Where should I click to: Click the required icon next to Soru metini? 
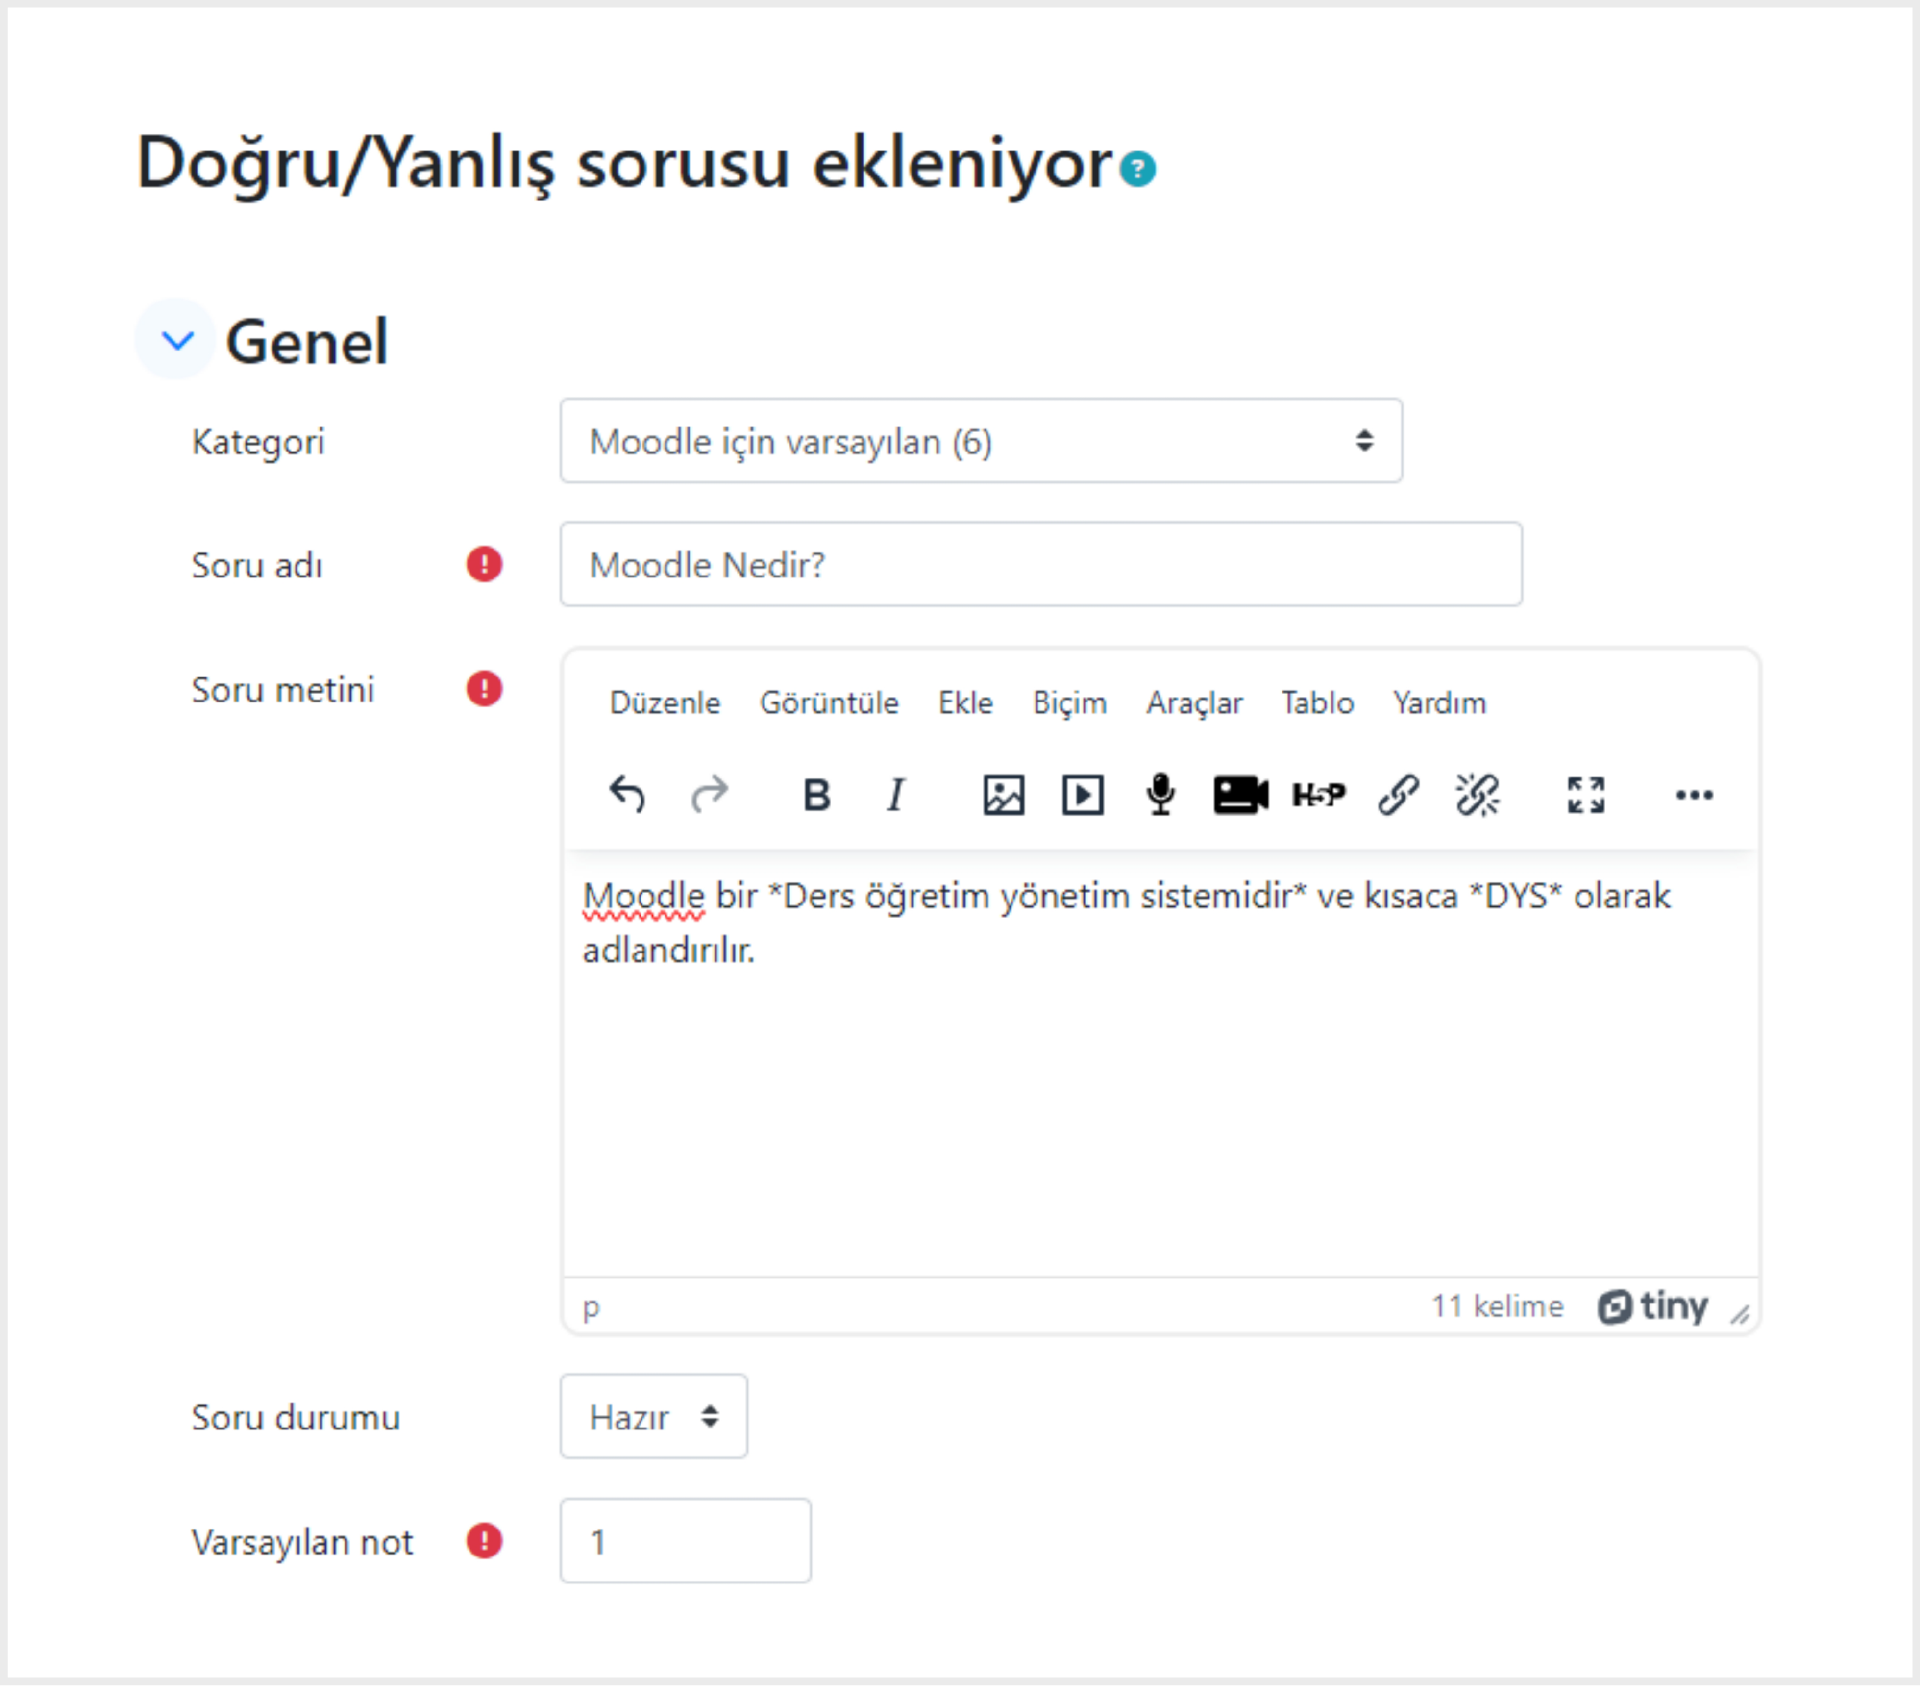[x=484, y=688]
